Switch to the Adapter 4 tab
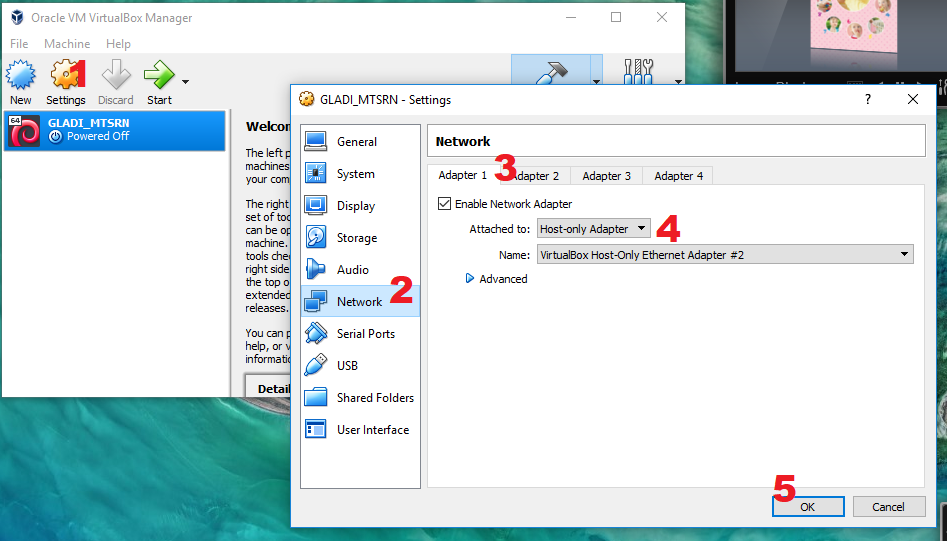 coord(678,176)
